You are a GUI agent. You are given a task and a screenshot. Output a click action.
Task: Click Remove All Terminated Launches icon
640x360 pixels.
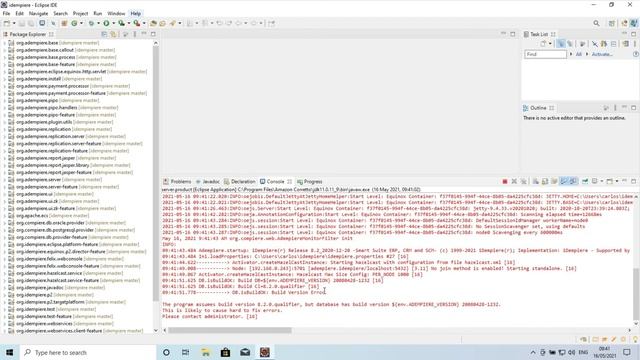(x=524, y=181)
